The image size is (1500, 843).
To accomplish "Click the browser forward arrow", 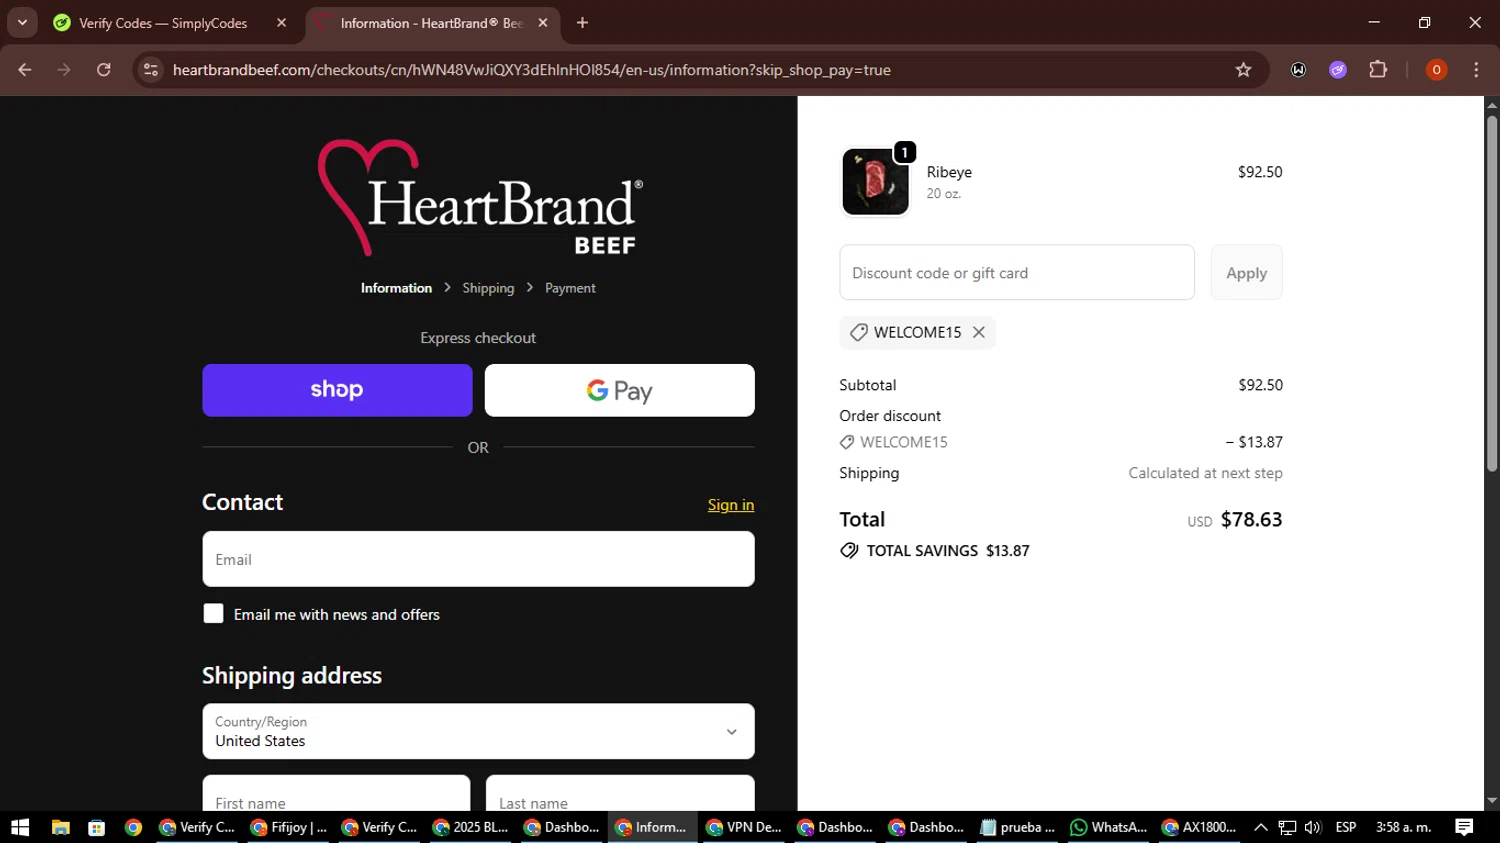I will 64,70.
